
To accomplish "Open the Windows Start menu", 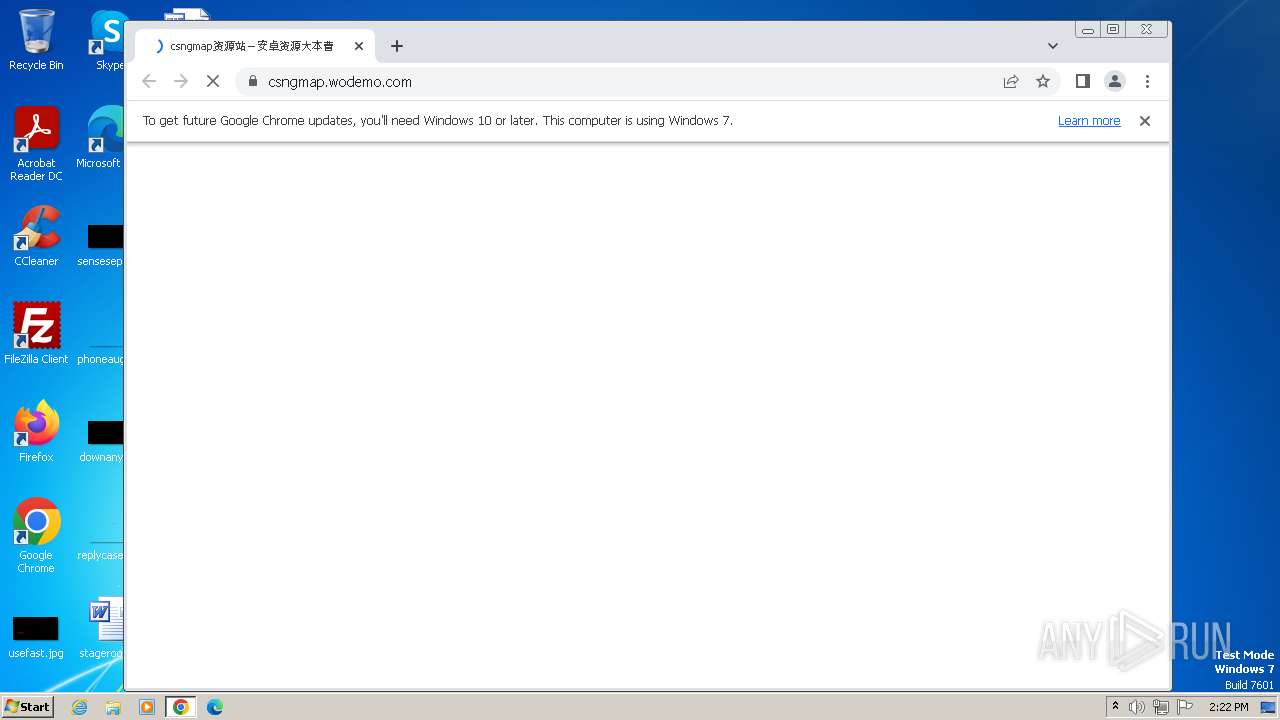I will (x=28, y=706).
